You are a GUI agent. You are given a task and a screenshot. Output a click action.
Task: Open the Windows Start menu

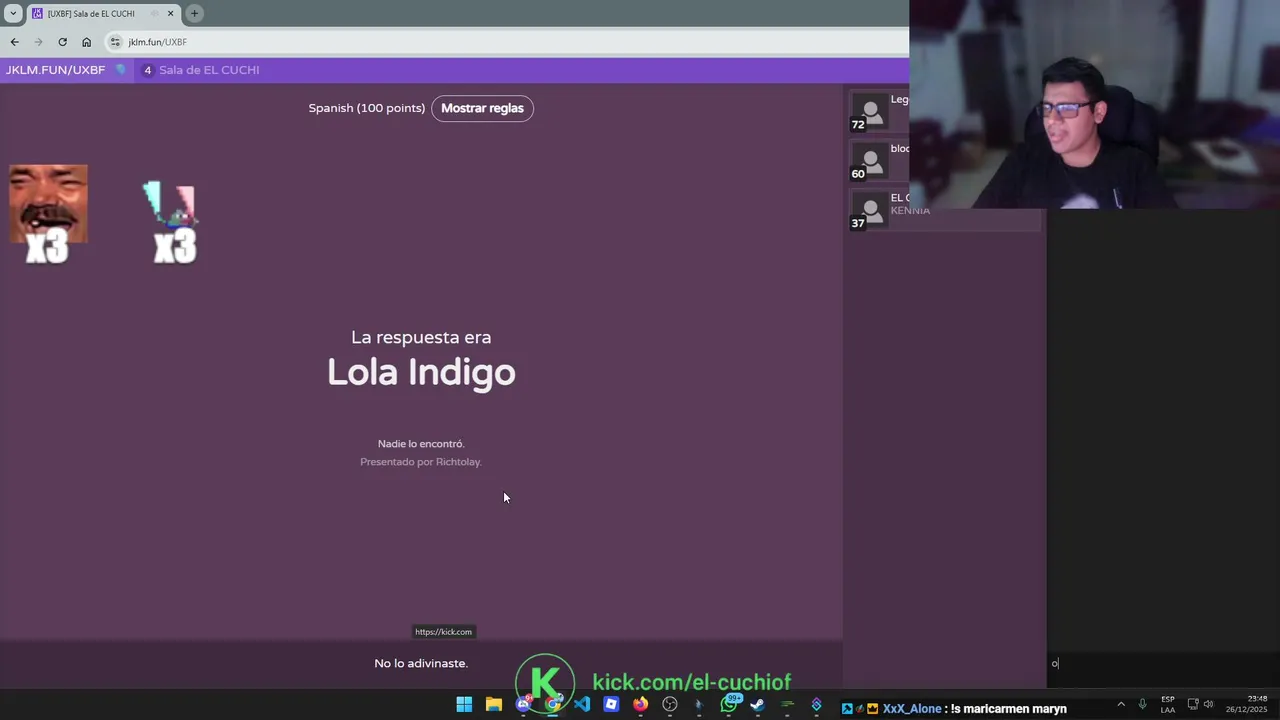point(464,705)
